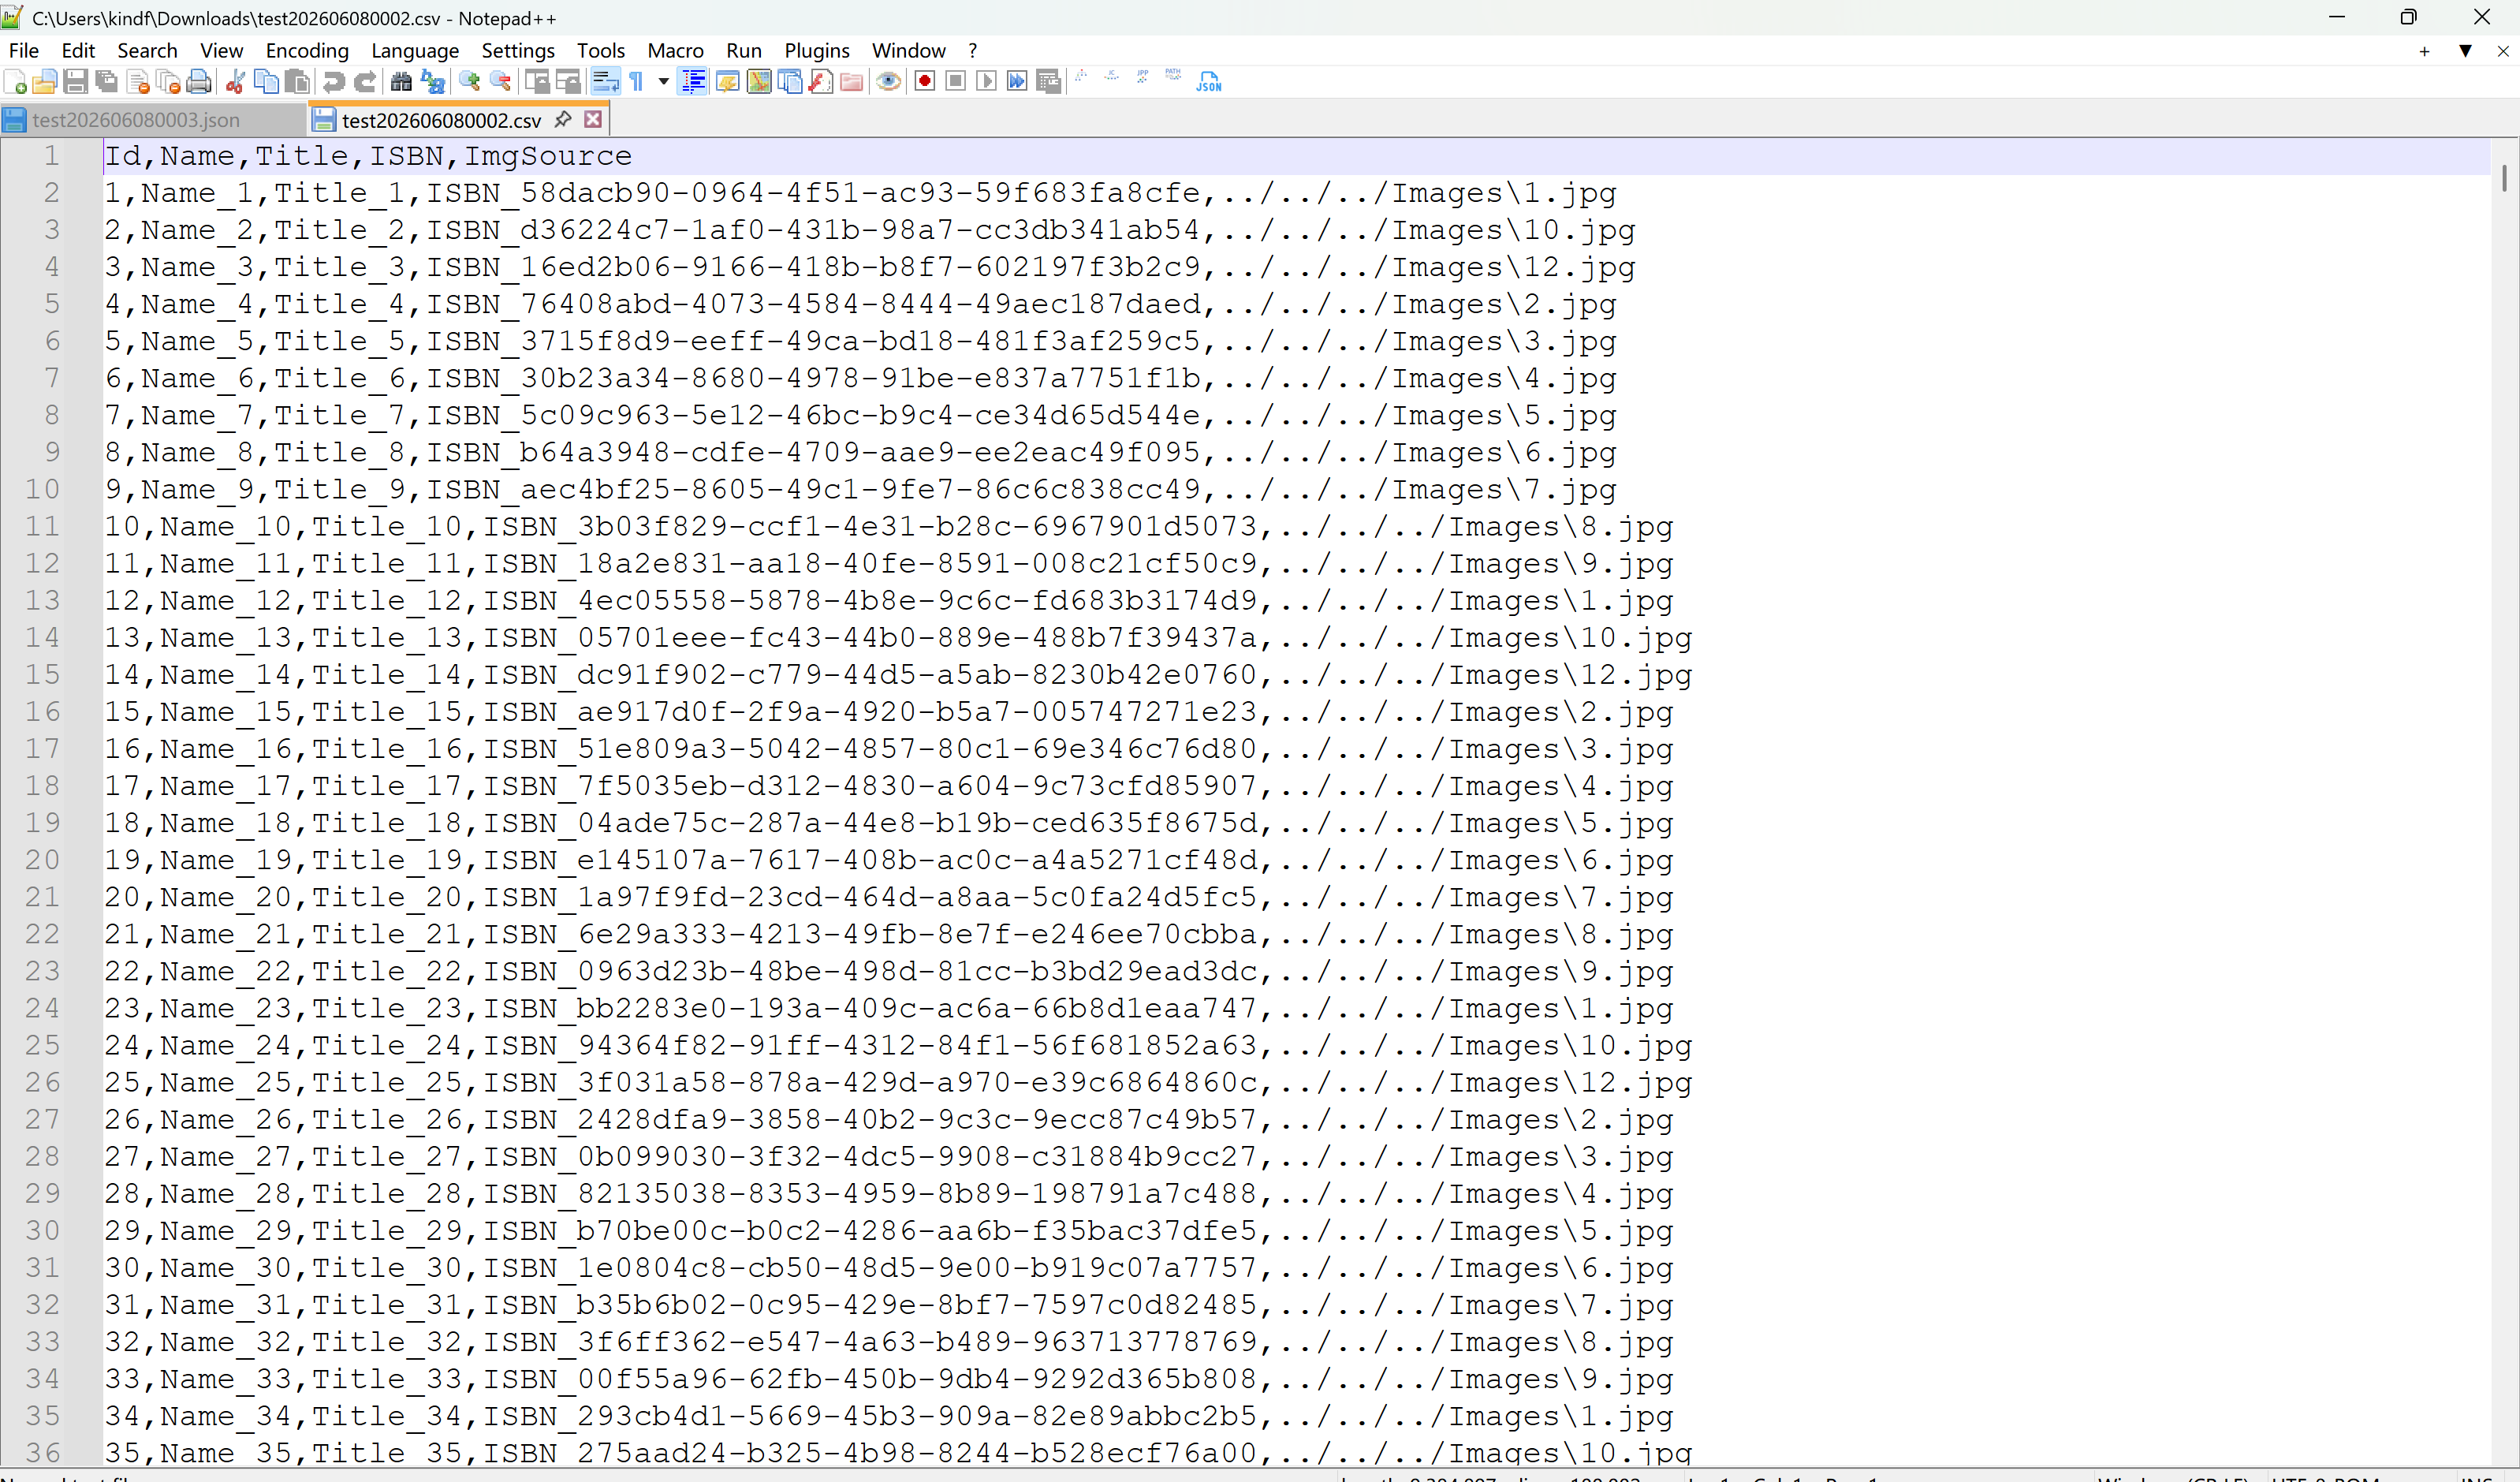2520x1482 pixels.
Task: Switch to the test202606080003.json tab
Action: pos(135,121)
